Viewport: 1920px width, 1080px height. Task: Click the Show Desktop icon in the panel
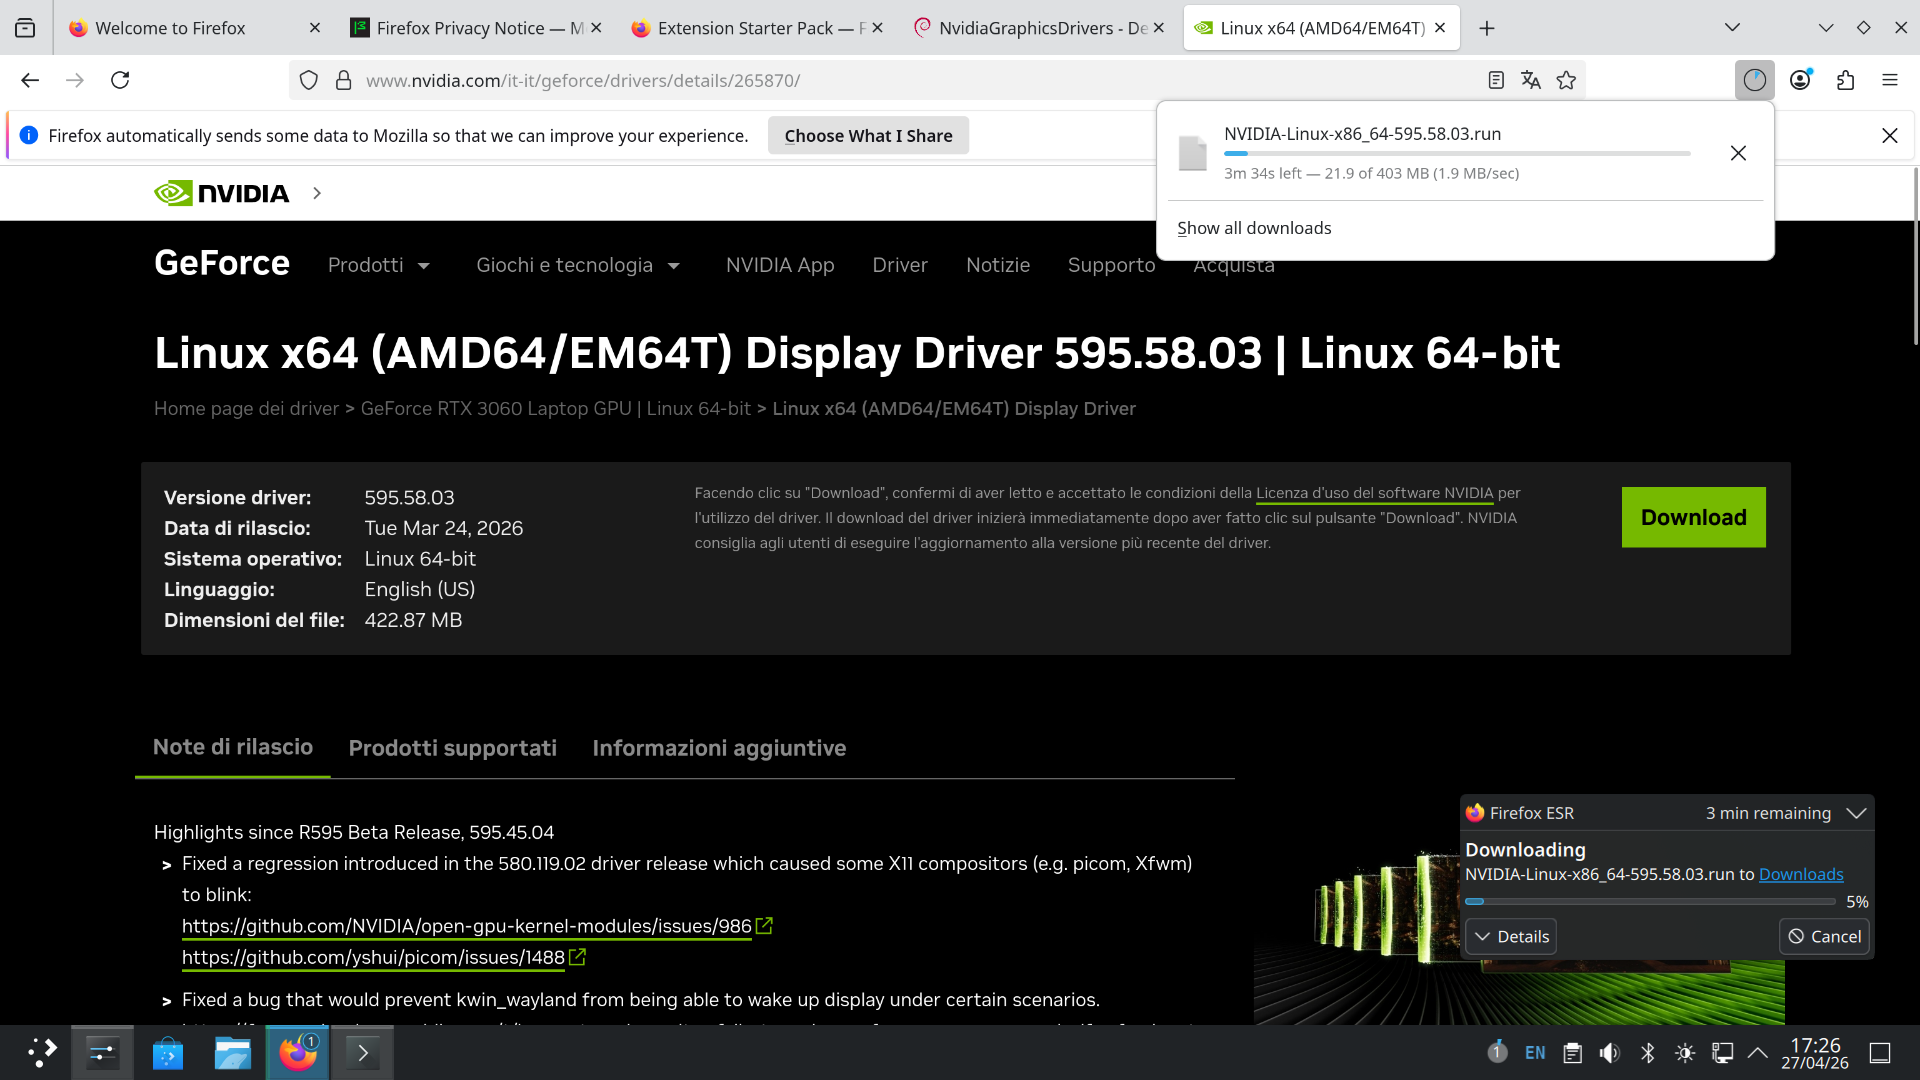(x=1880, y=1052)
